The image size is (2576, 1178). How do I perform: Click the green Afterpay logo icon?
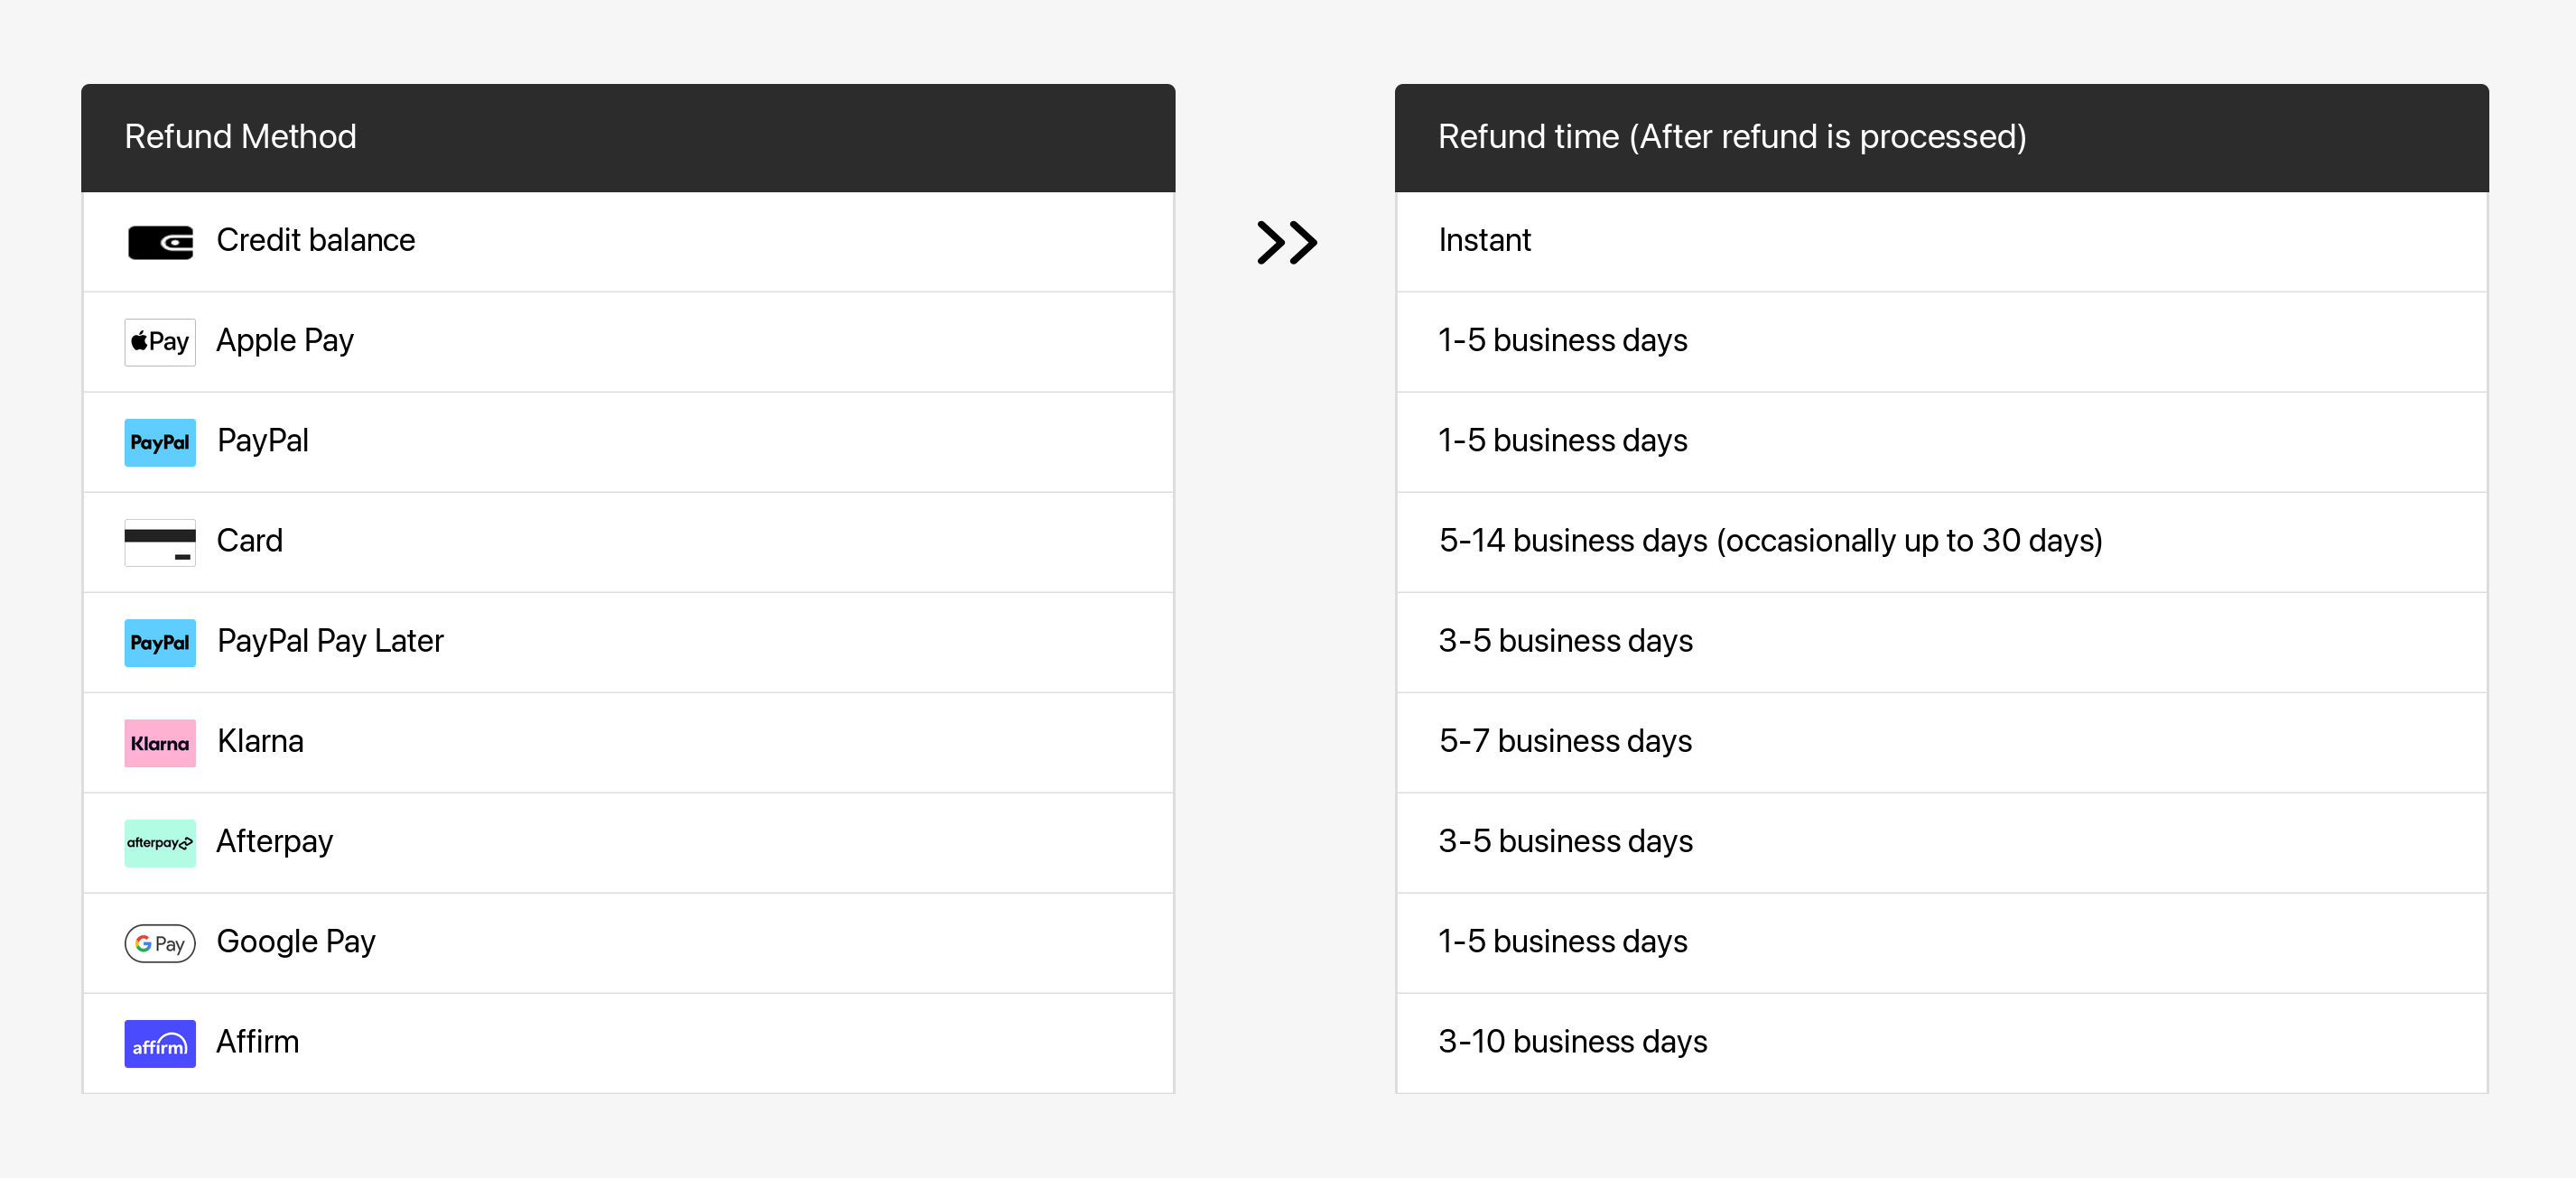(160, 843)
